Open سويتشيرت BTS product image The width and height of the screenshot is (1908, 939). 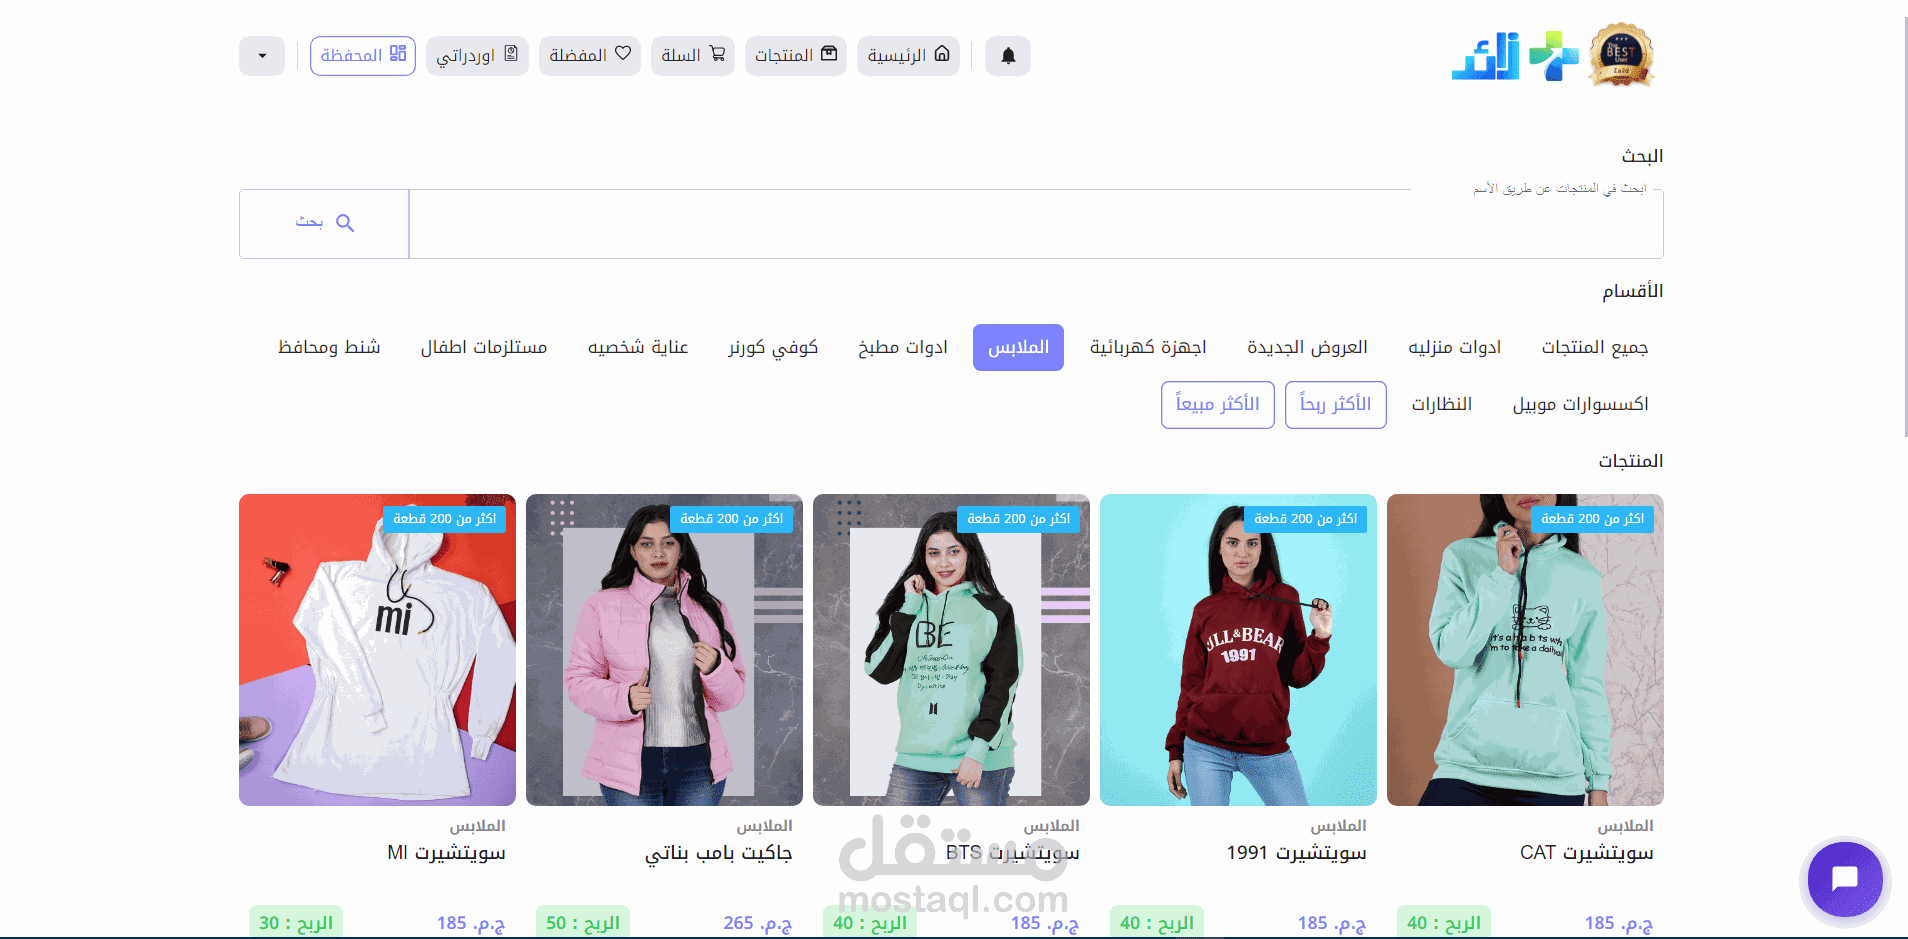pyautogui.click(x=951, y=650)
